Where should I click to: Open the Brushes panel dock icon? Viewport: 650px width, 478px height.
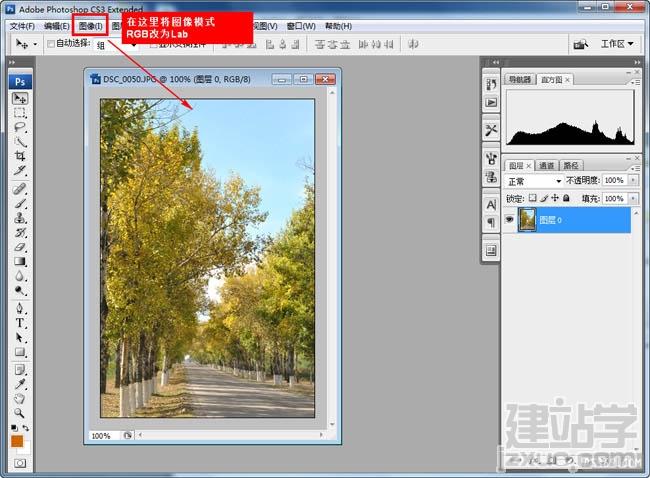pos(491,158)
